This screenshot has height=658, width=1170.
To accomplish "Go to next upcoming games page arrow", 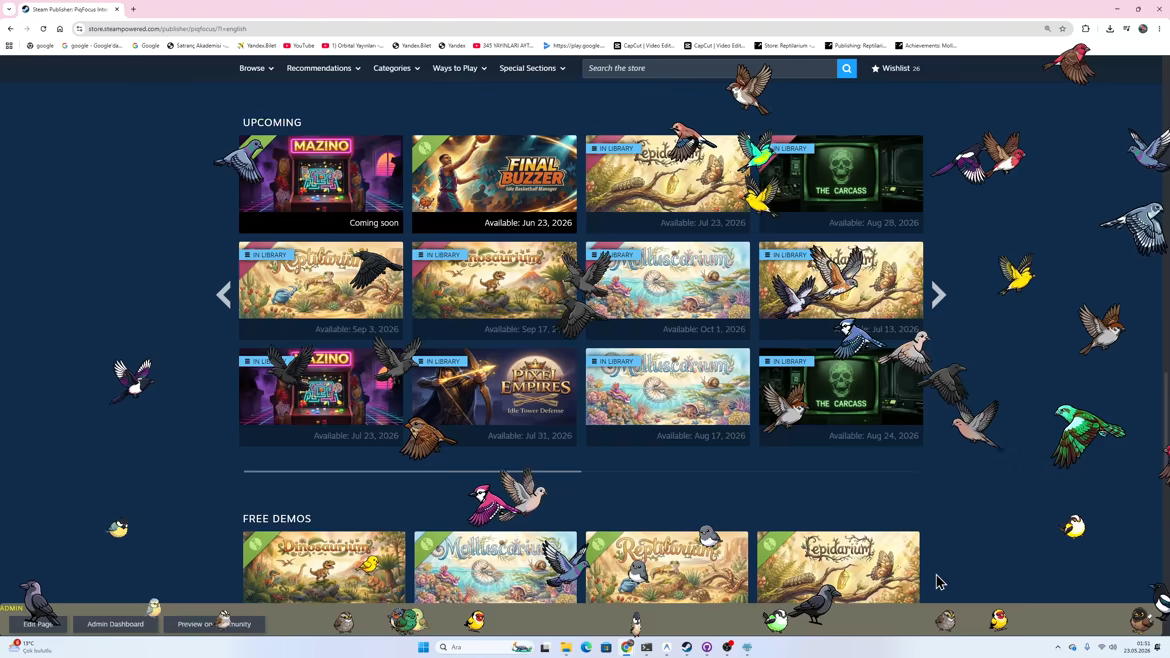I will point(938,295).
